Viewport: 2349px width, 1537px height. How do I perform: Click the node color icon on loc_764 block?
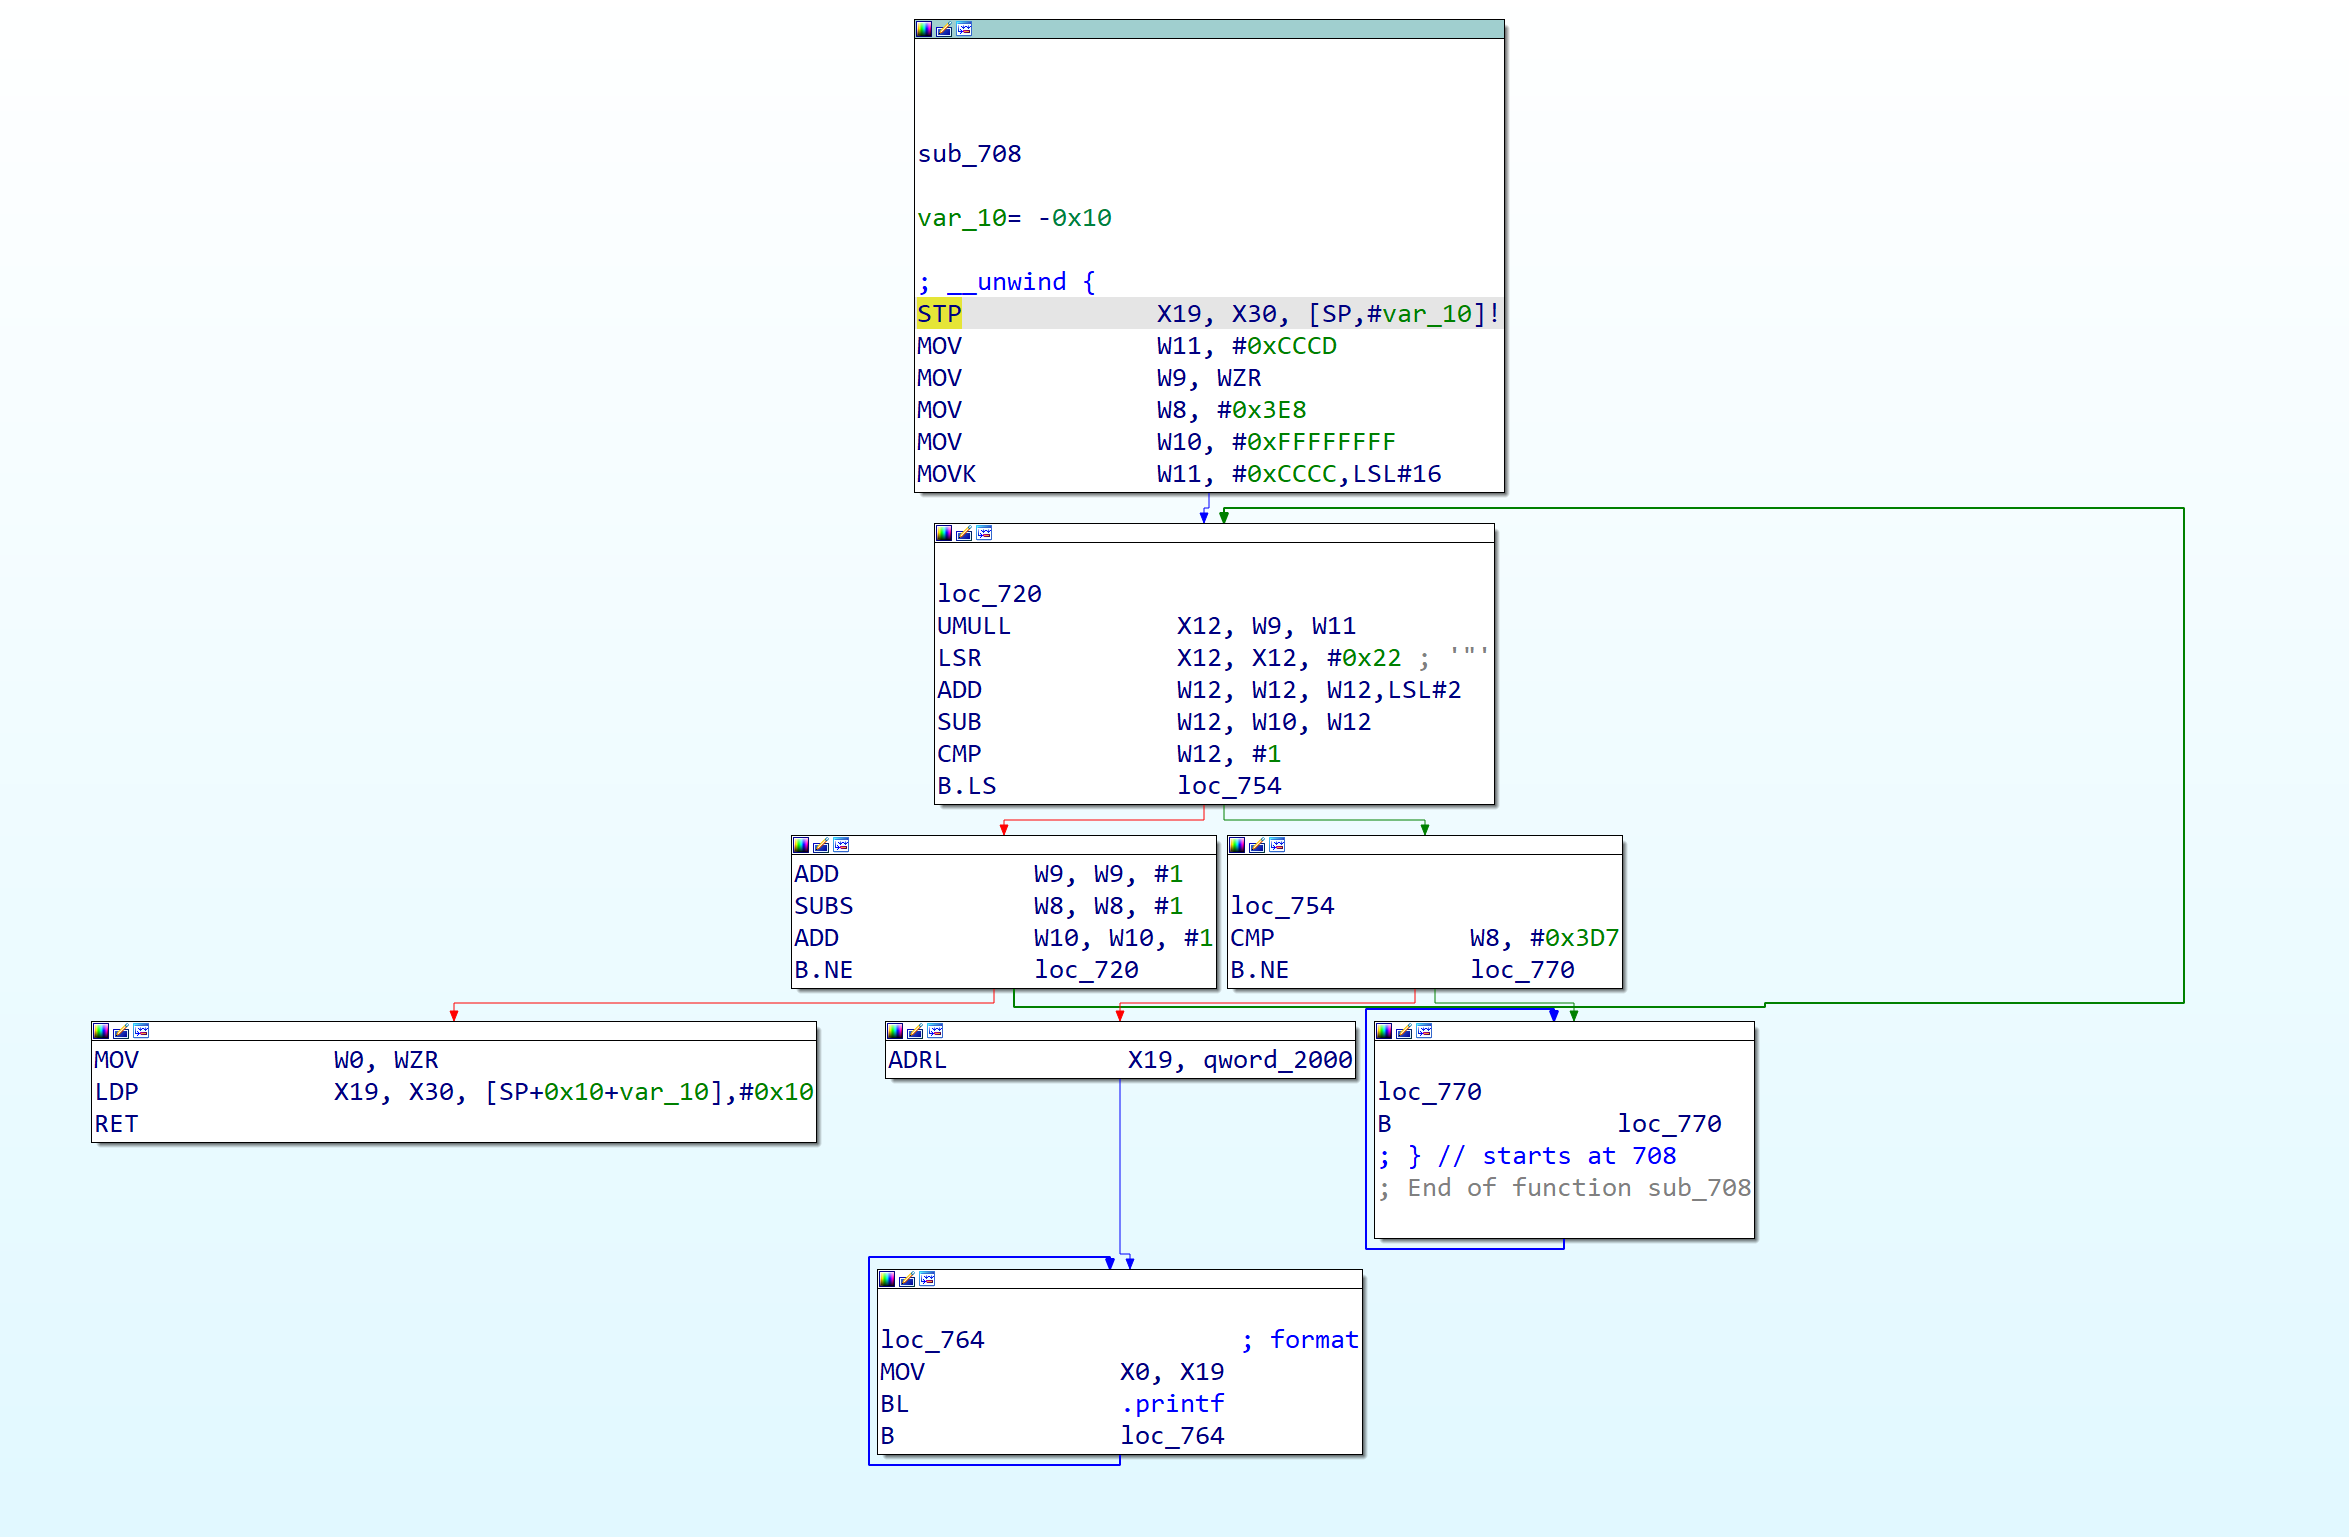point(887,1279)
